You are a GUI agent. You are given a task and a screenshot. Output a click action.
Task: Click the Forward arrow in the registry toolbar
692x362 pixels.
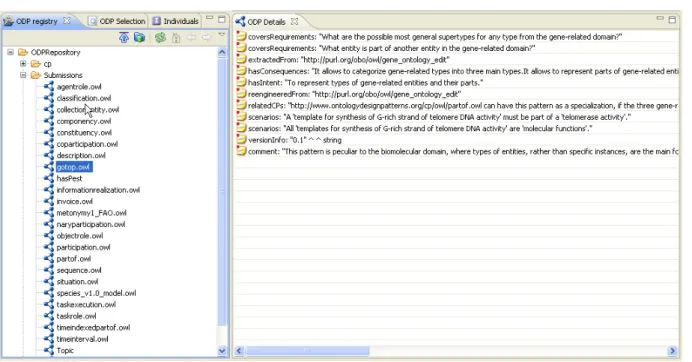click(x=206, y=38)
